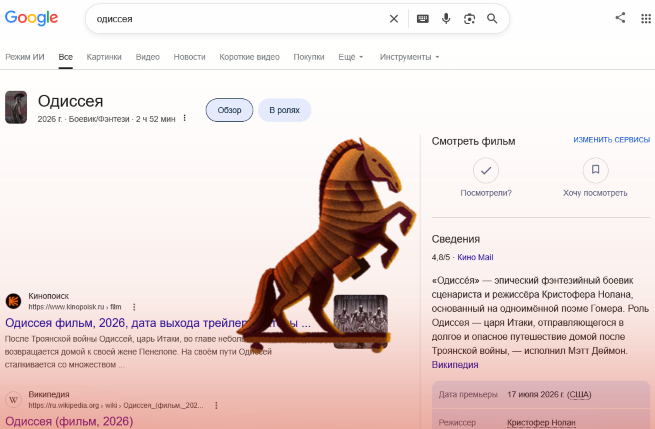Open options menu for Википедия result
The width and height of the screenshot is (655, 429).
(216, 405)
